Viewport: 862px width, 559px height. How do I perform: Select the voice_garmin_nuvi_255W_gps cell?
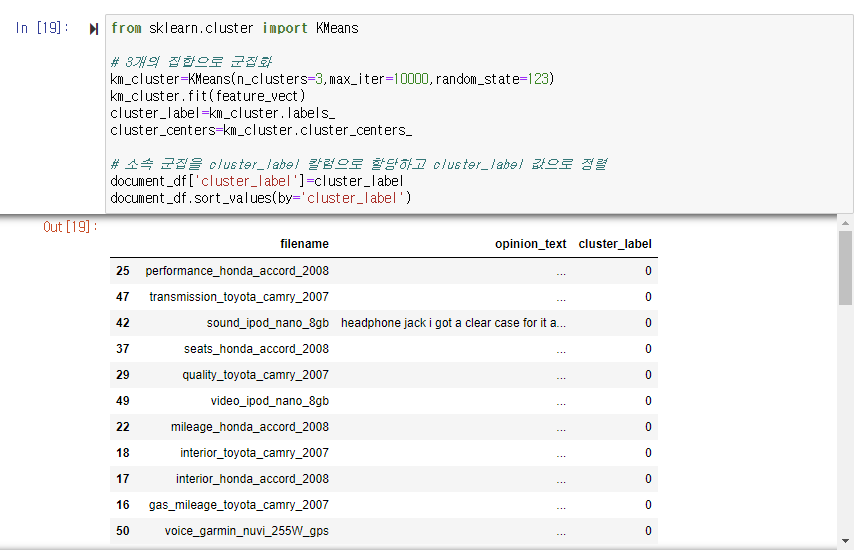coord(246,531)
